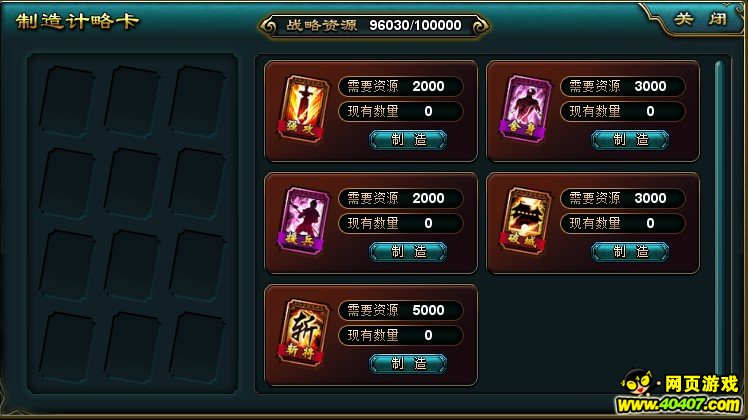Screen dimensions: 748x420
Task: Click the 战略资源 resource counter bar
Action: tap(374, 25)
